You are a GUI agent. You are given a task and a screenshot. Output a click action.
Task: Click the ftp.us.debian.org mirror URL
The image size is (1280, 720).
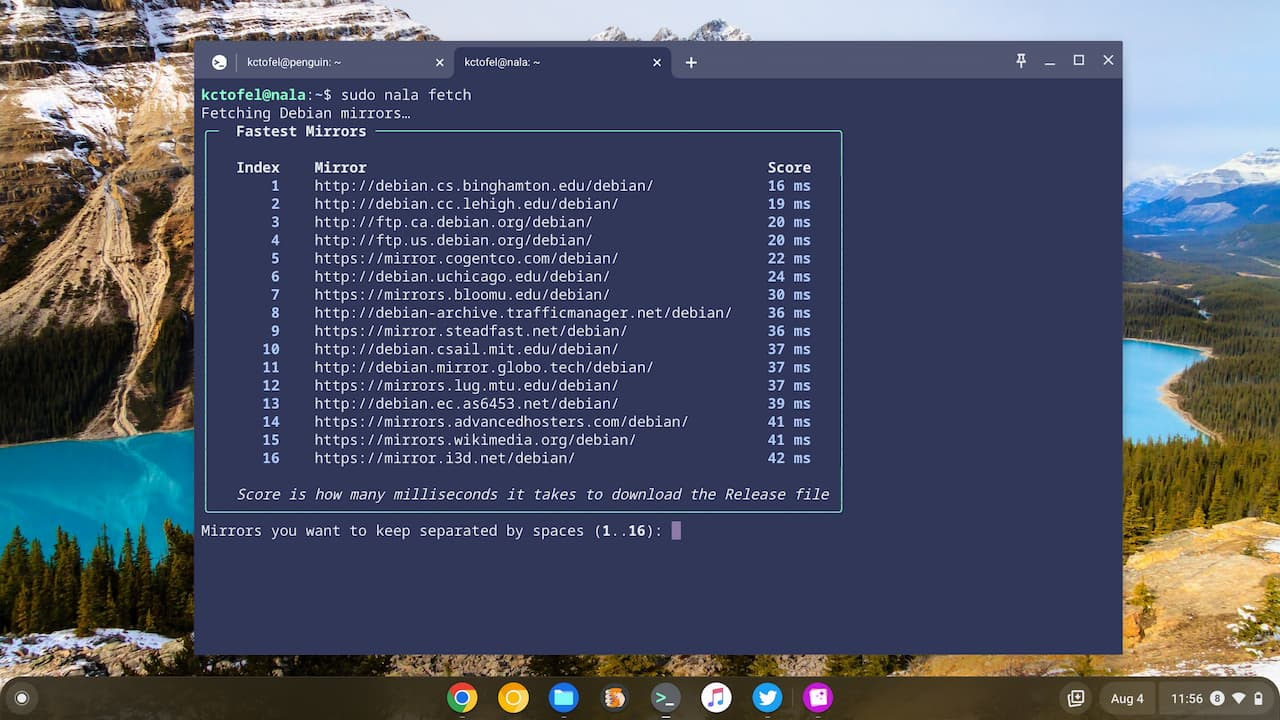coord(453,240)
